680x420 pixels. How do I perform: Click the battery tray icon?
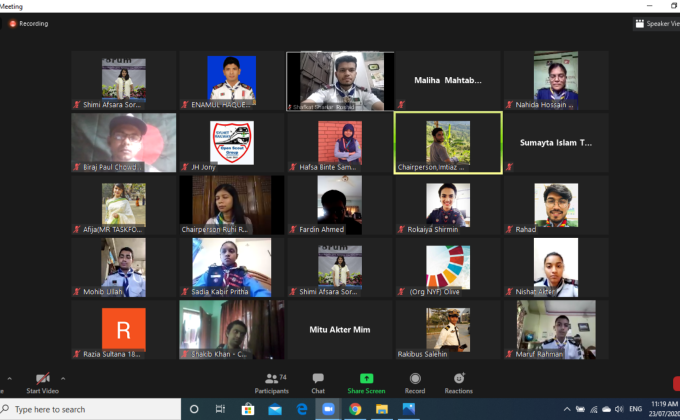(x=580, y=409)
